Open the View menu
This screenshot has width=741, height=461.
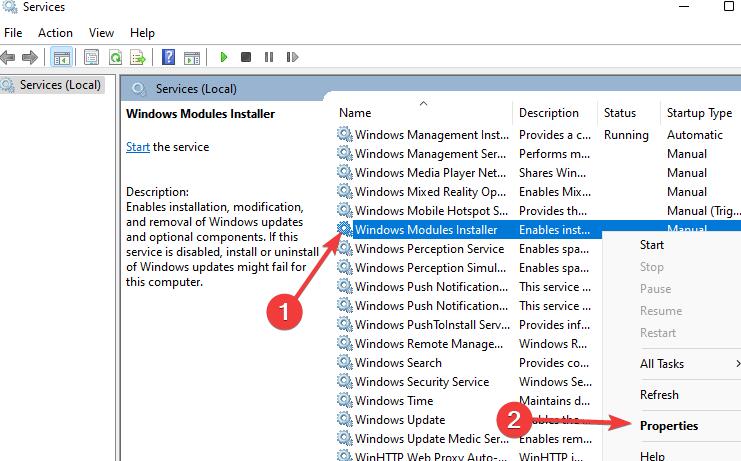(x=101, y=33)
